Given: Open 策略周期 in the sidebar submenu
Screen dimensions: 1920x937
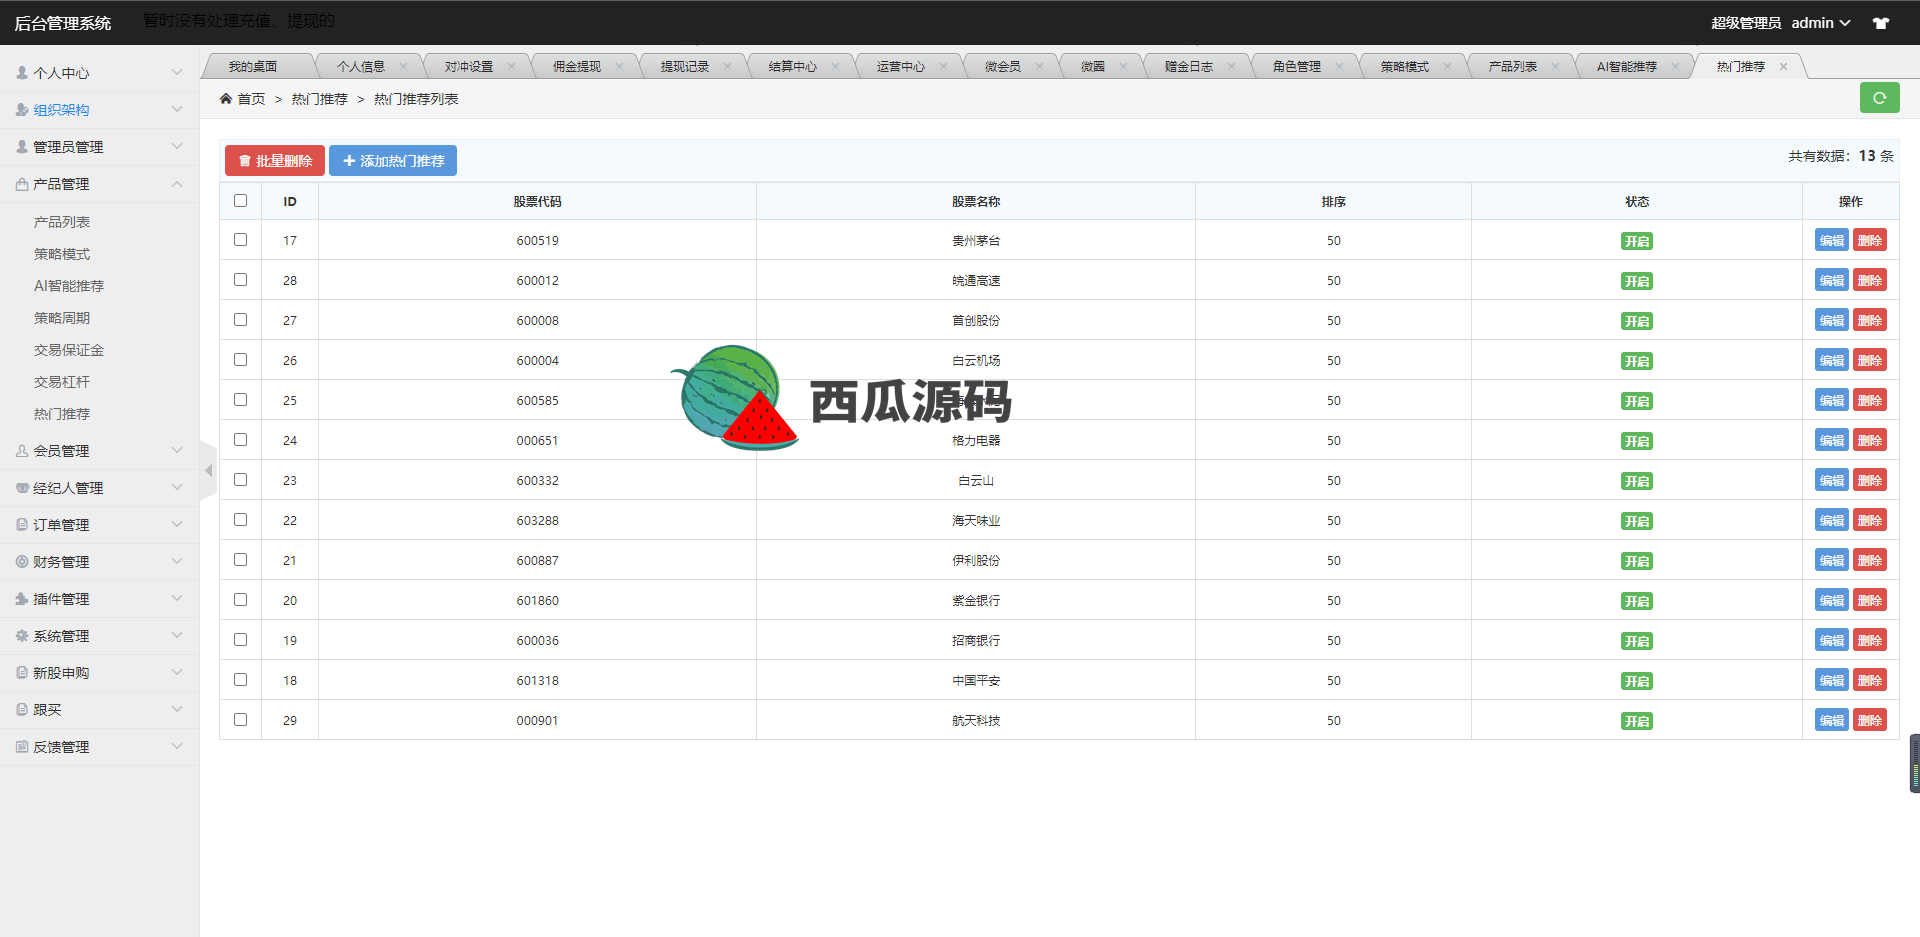Looking at the screenshot, I should coord(62,318).
